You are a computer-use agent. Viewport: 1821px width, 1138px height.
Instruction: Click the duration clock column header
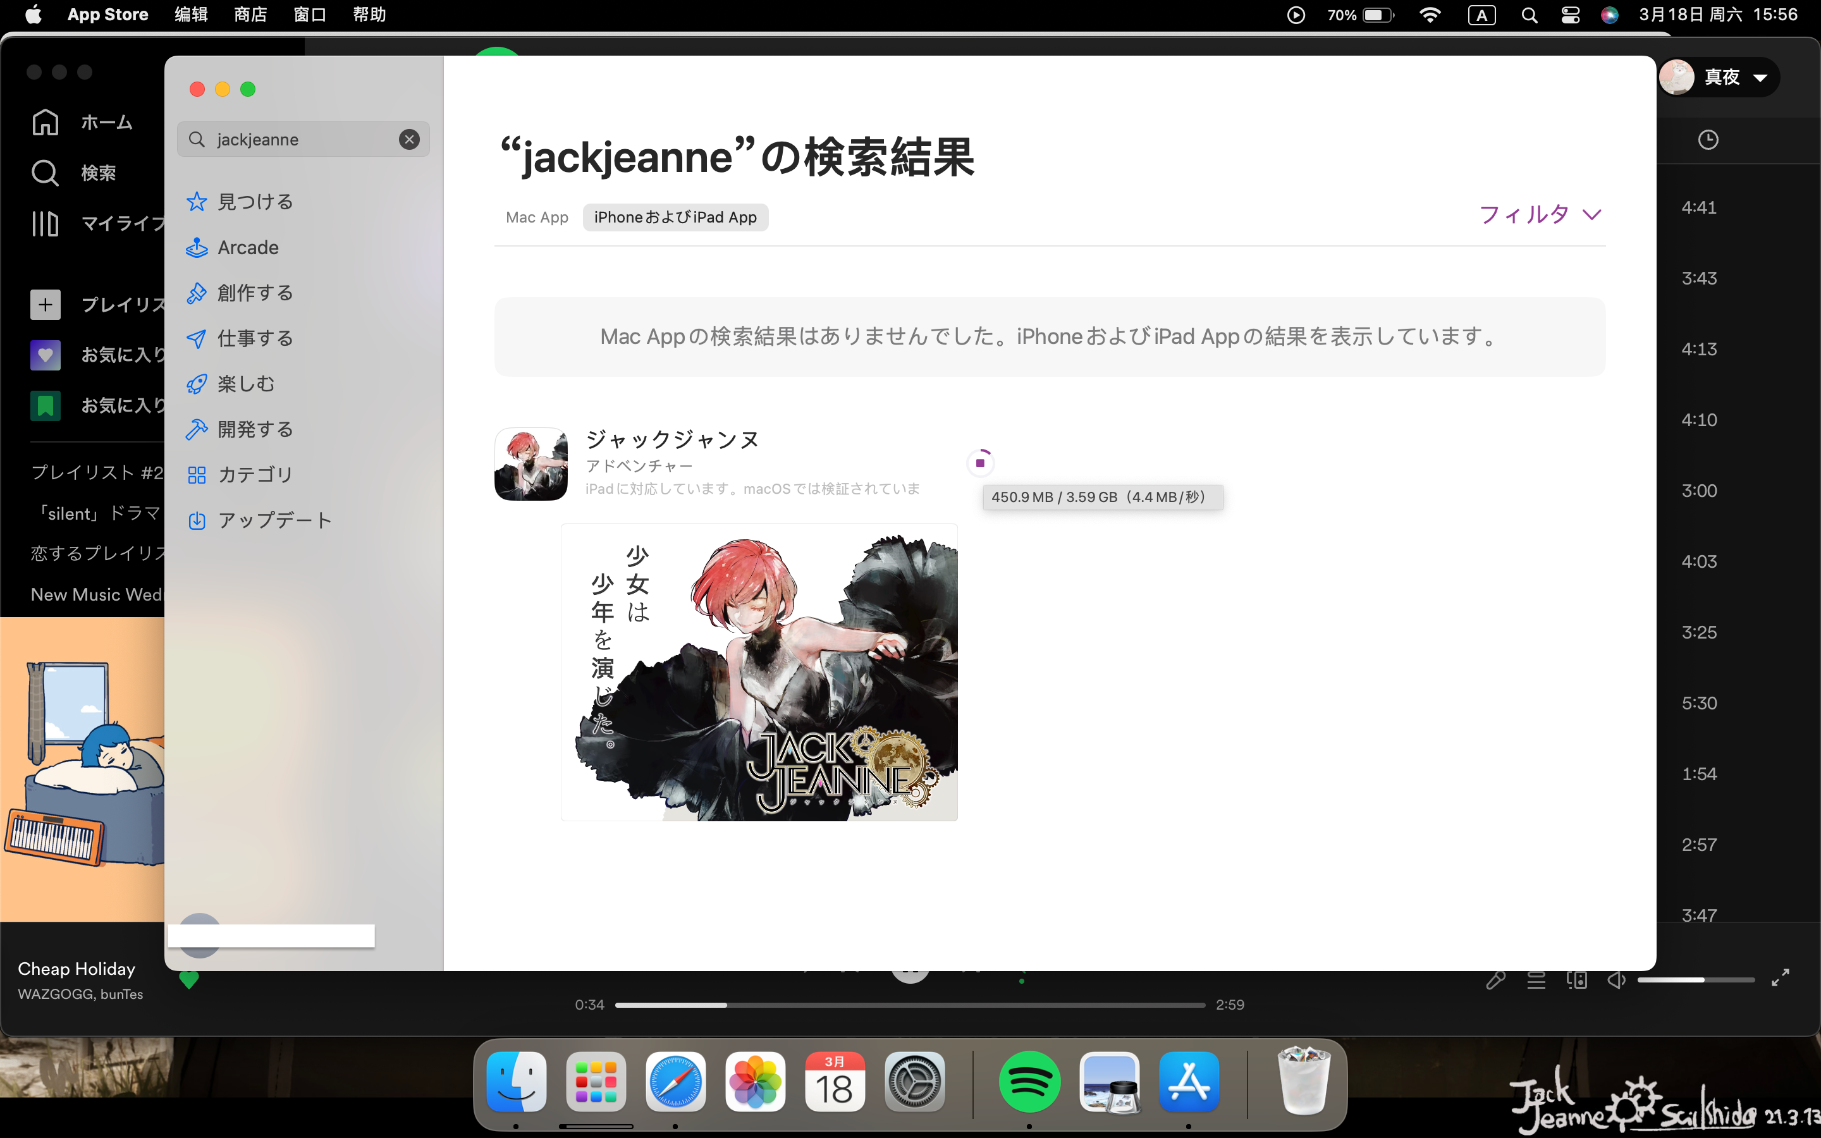click(1708, 140)
